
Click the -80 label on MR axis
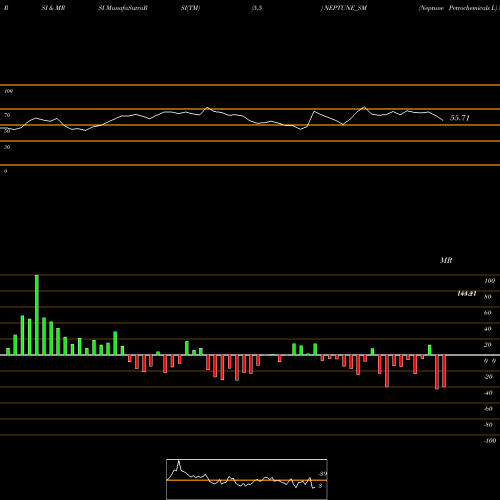(x=488, y=425)
